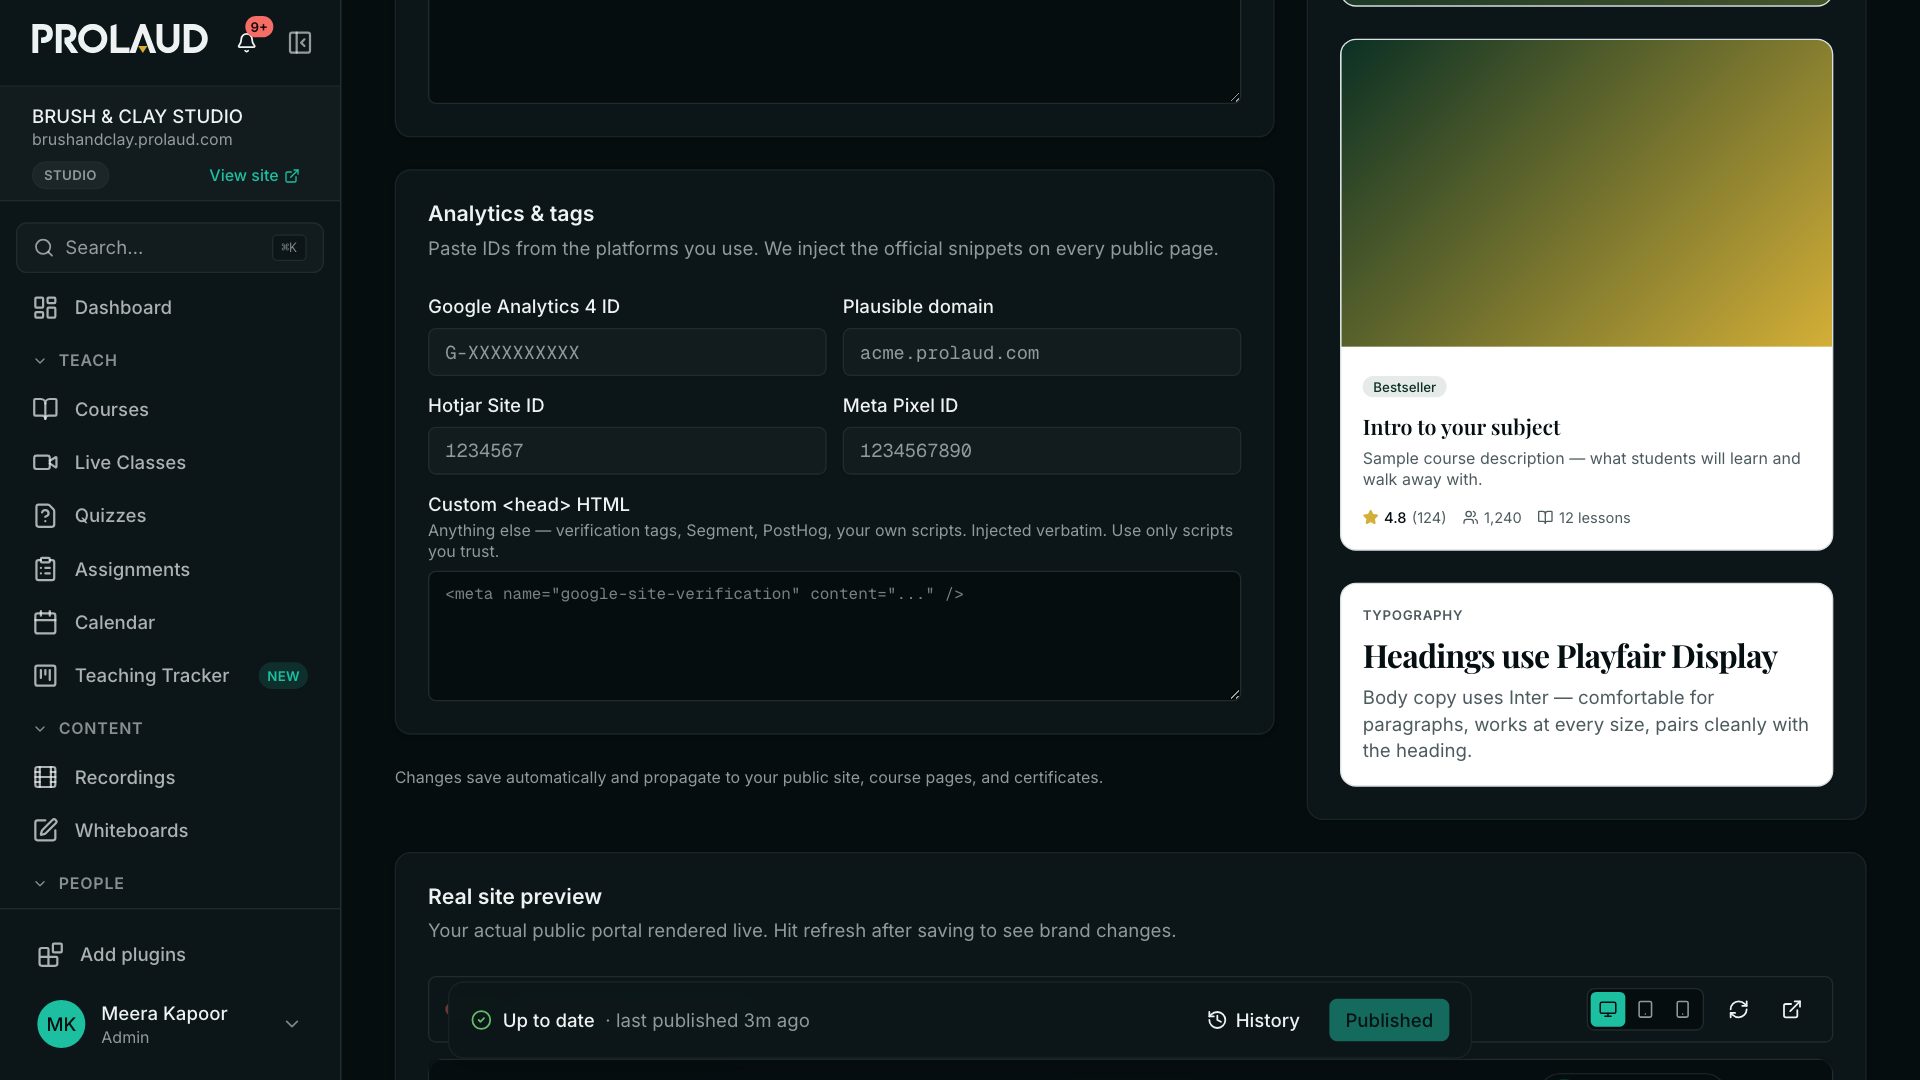Focus the sidebar Search field
The height and width of the screenshot is (1080, 1920).
tap(170, 247)
